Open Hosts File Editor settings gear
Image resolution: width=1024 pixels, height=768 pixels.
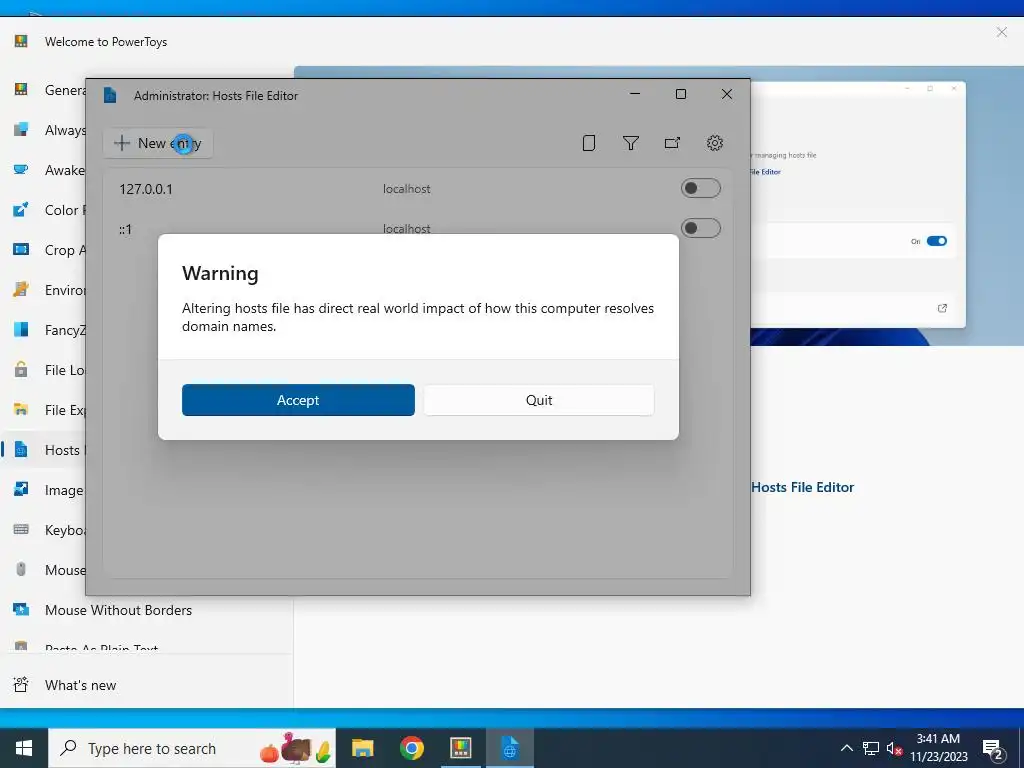point(714,143)
